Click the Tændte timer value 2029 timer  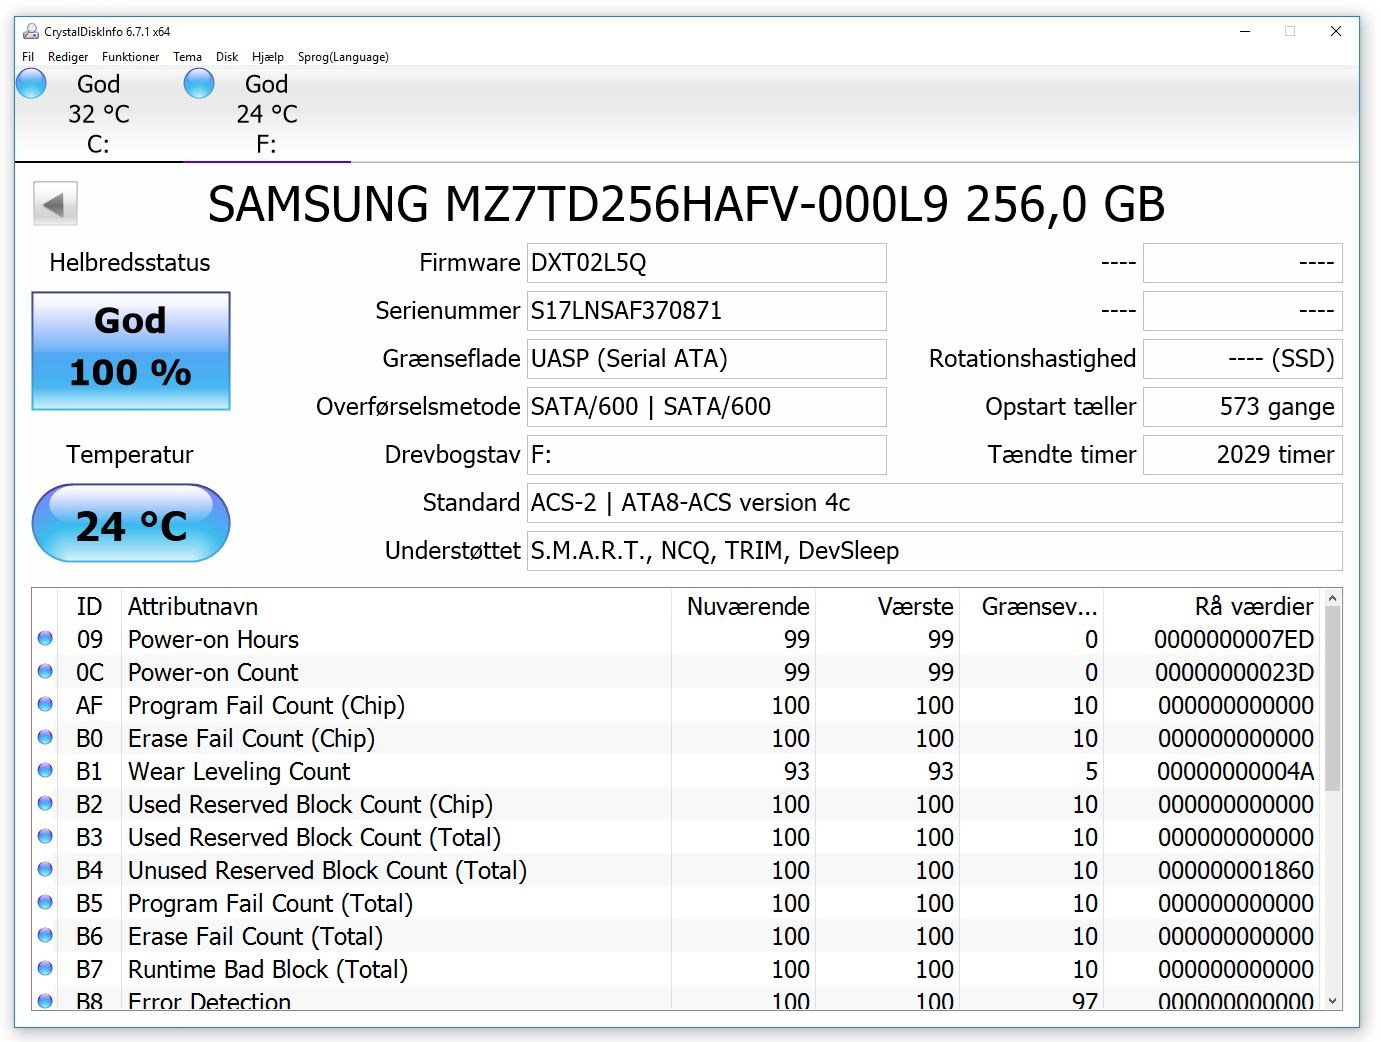coord(1243,455)
